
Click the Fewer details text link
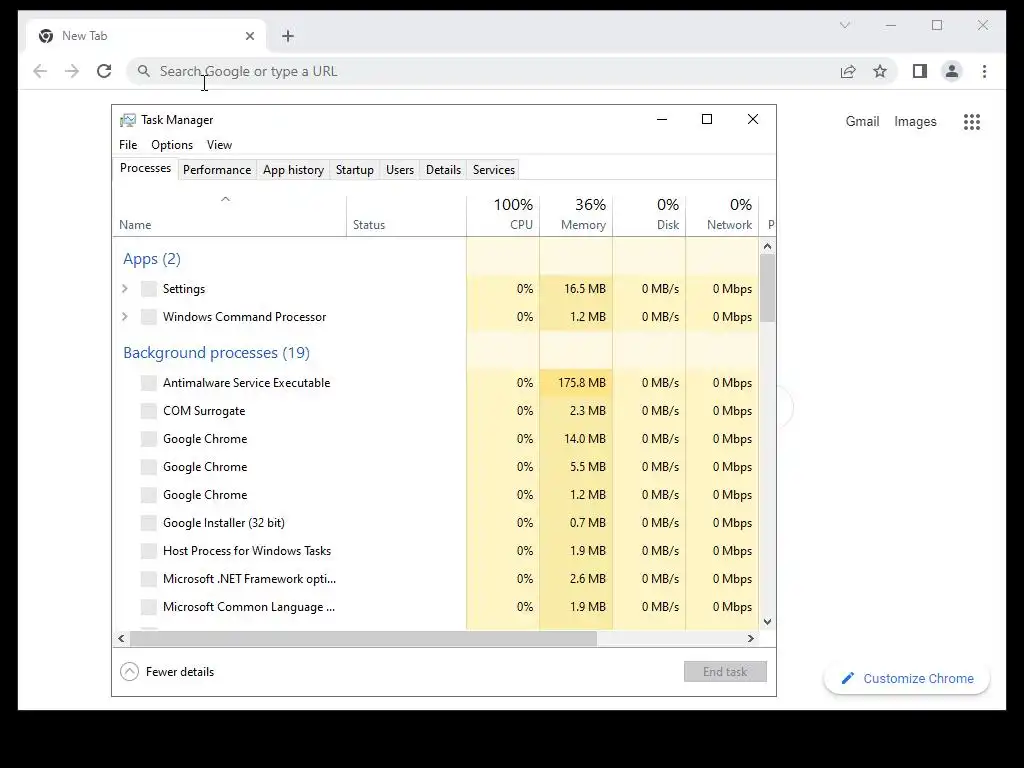point(180,672)
